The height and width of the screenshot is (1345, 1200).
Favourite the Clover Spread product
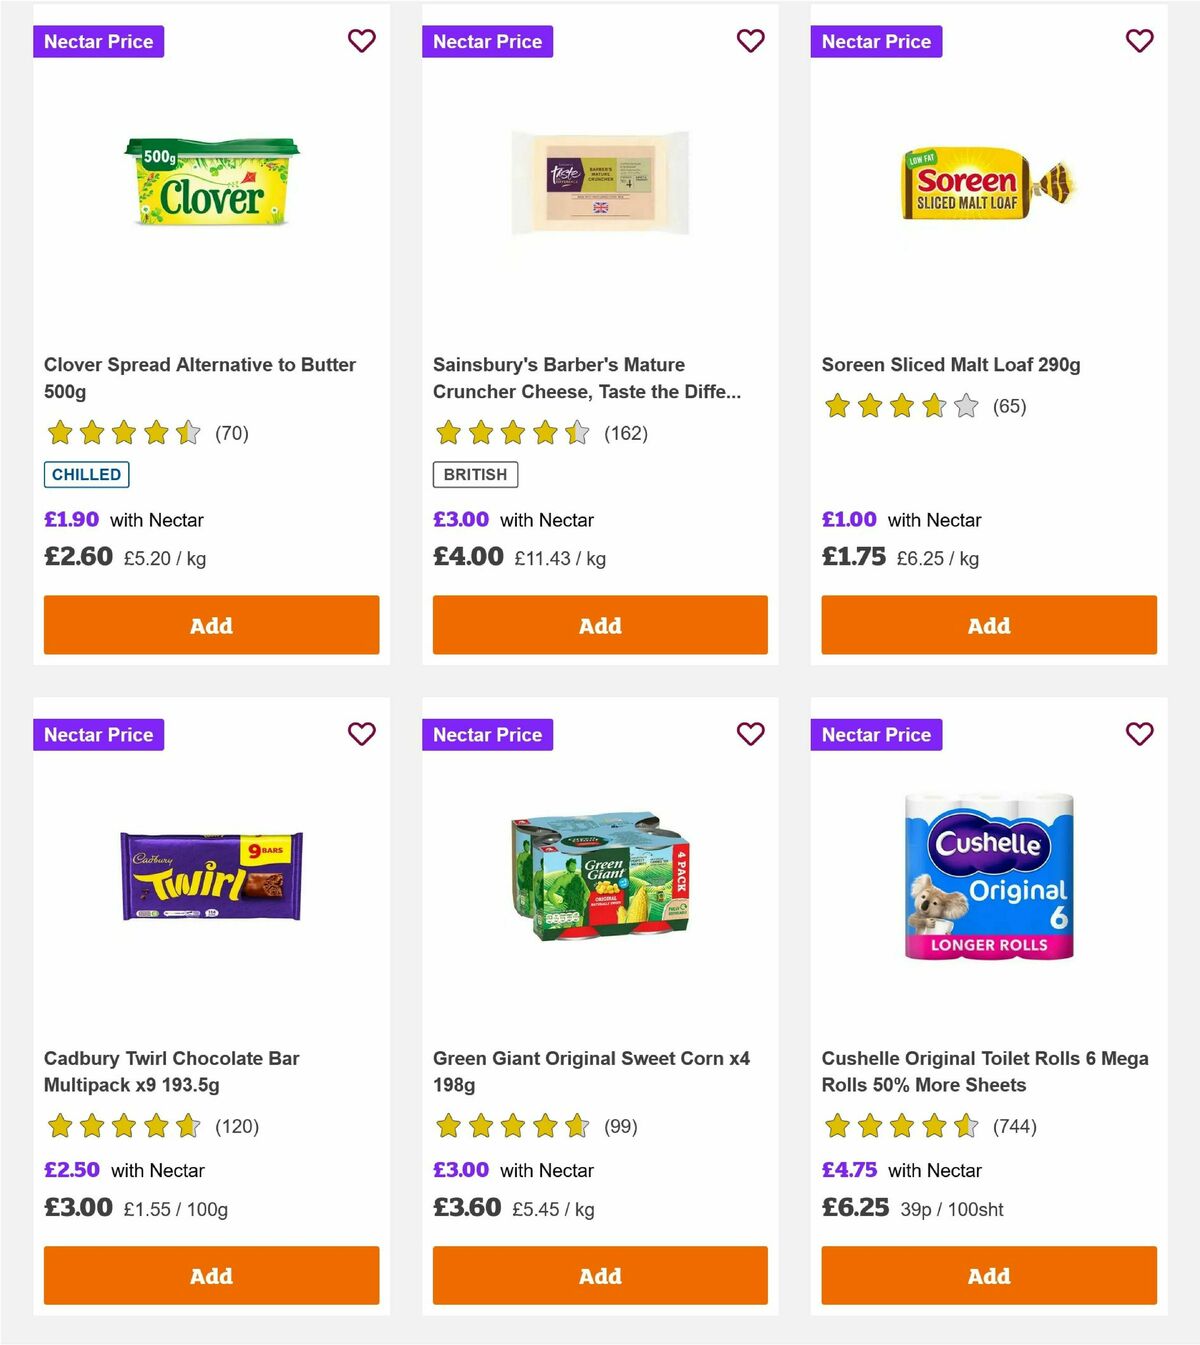362,41
